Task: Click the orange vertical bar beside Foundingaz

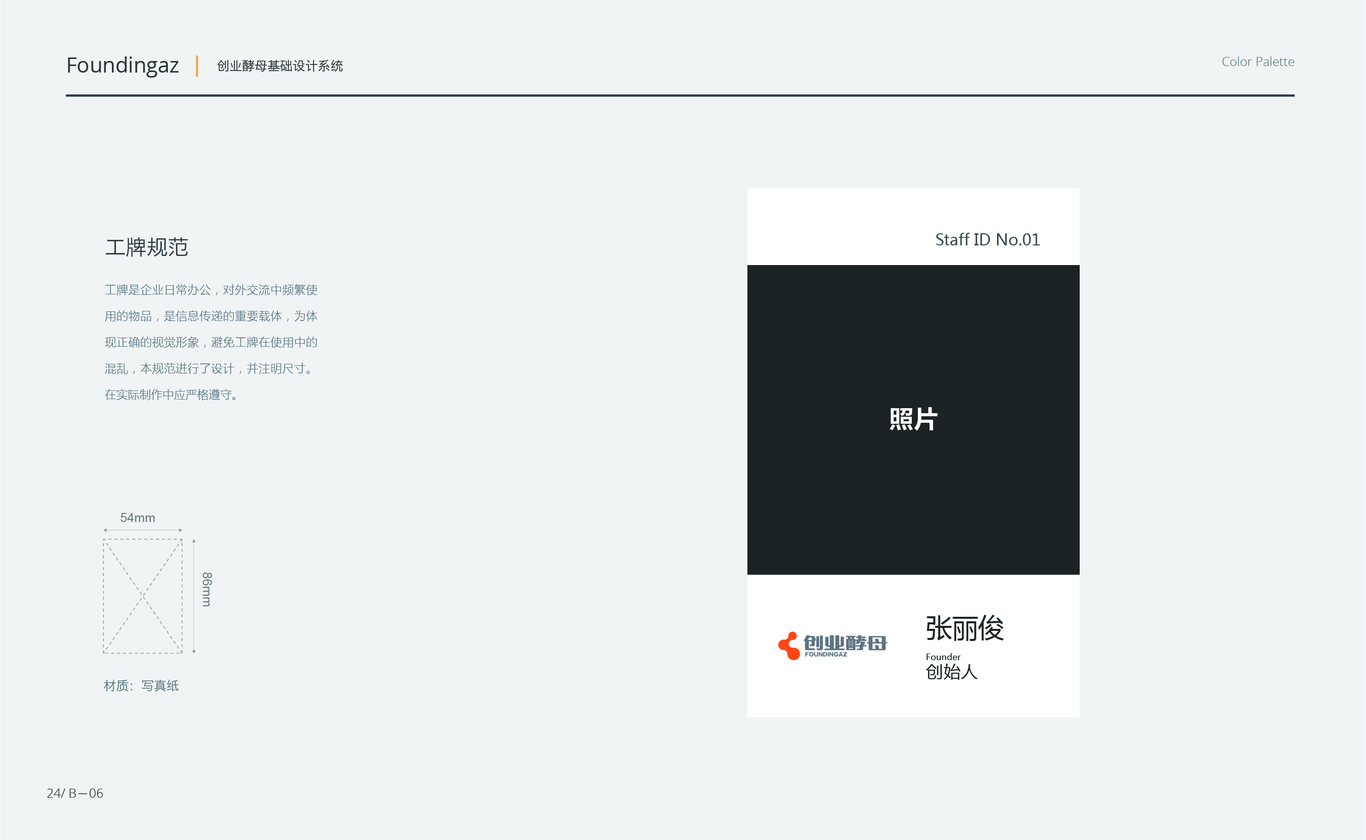Action: pos(197,66)
